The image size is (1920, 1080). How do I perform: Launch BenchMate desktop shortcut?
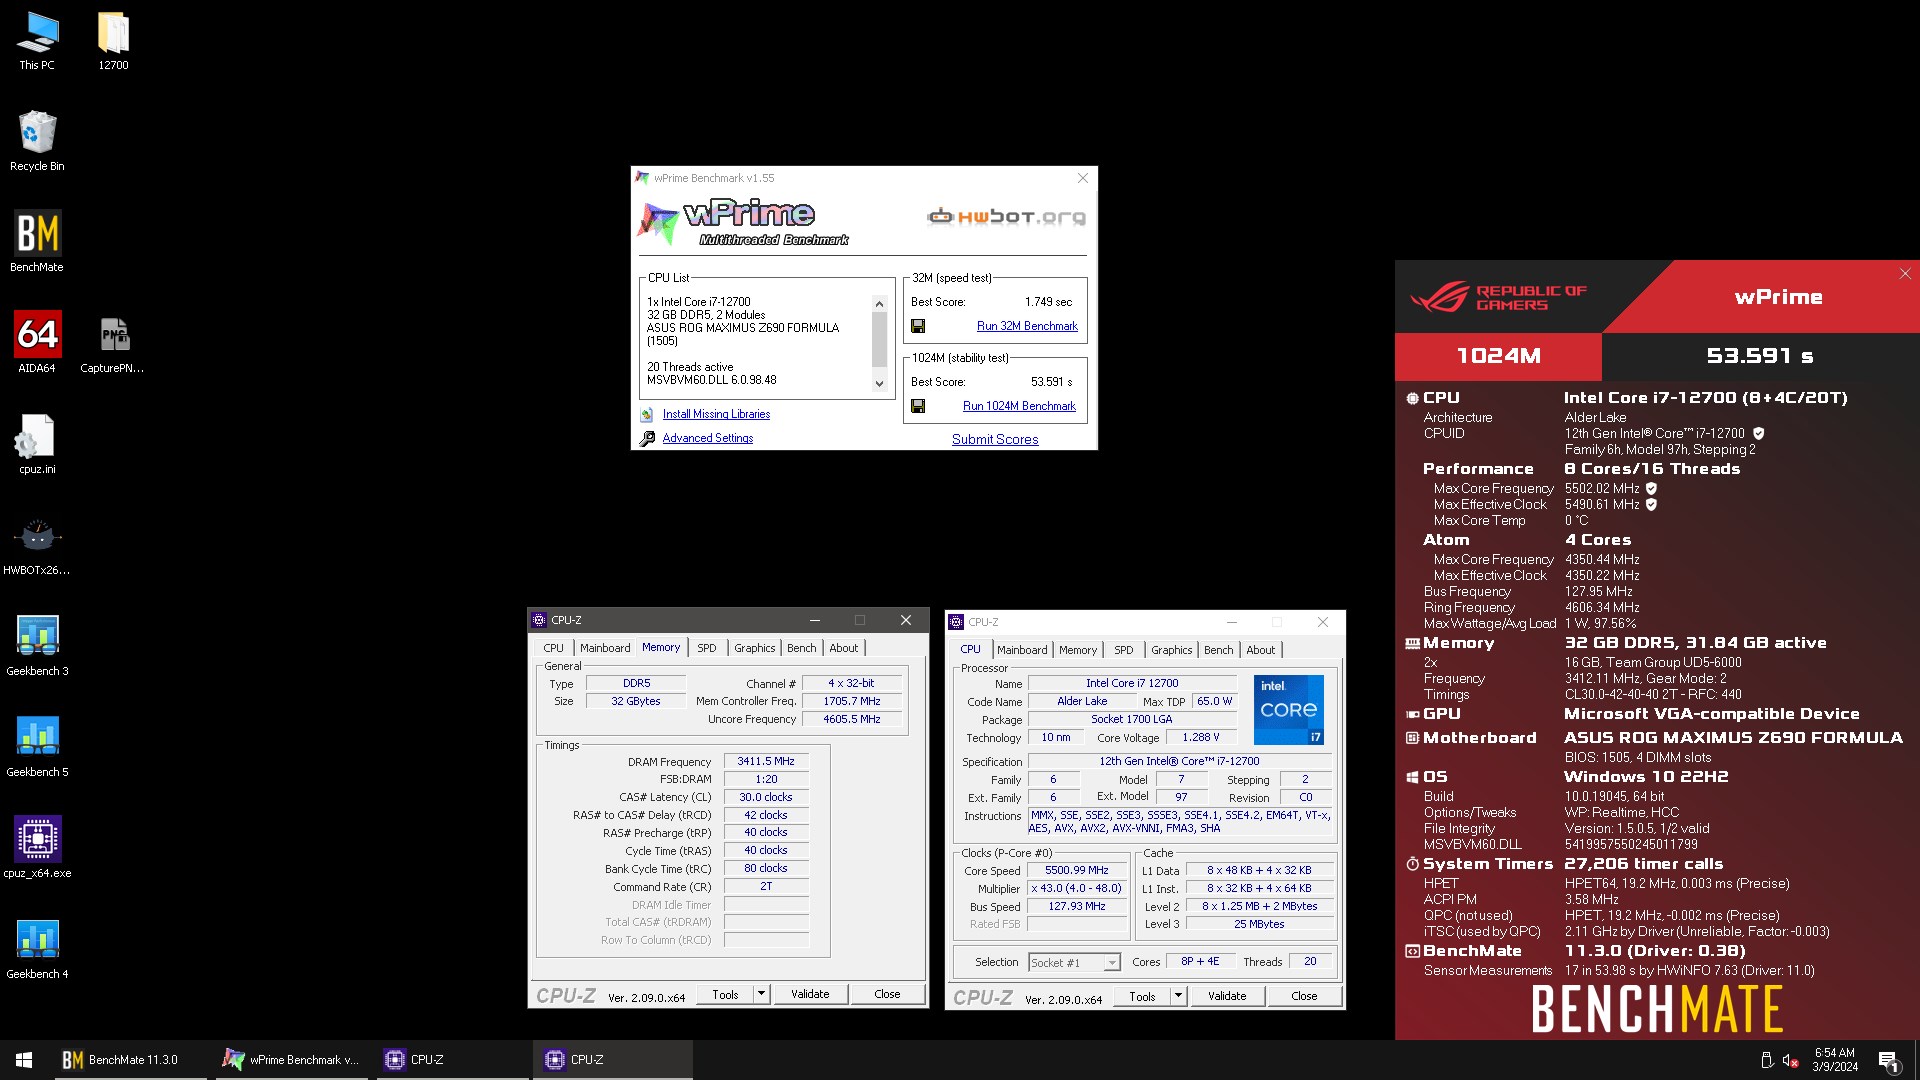37,242
